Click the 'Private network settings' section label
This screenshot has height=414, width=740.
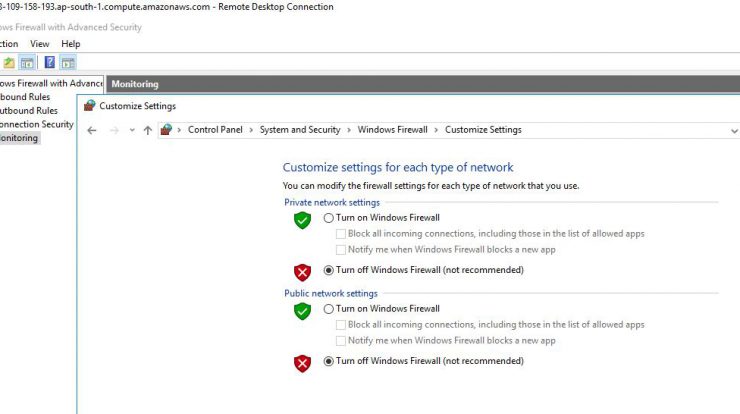tap(332, 203)
